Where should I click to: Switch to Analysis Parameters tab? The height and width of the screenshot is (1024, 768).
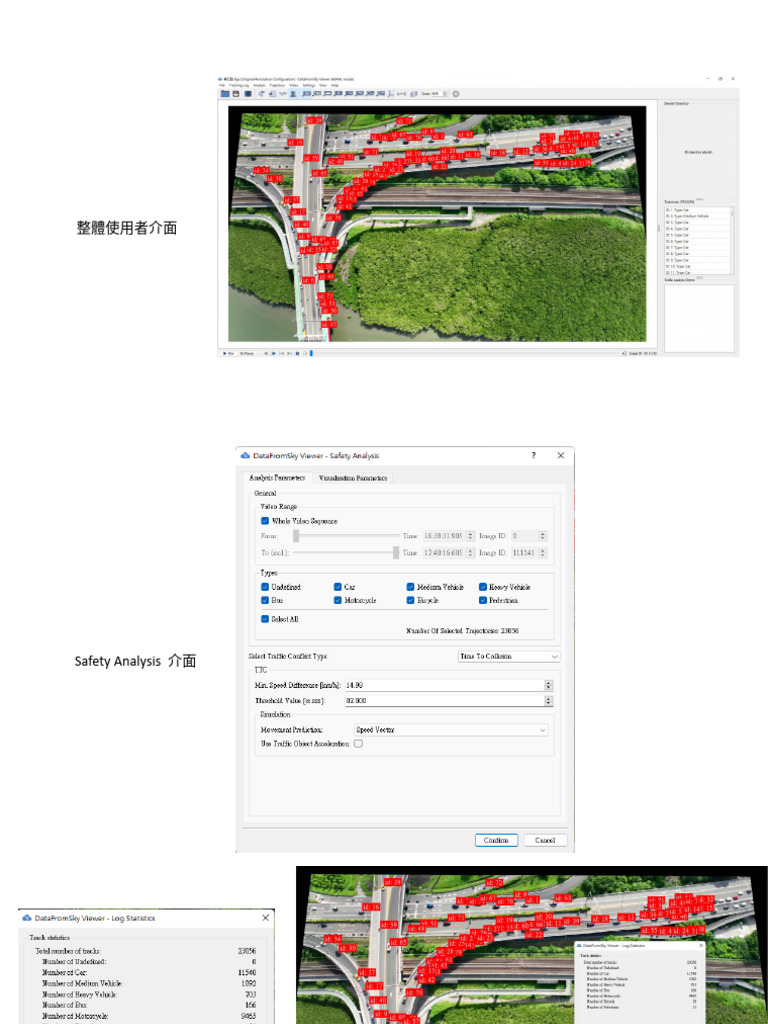[x=277, y=477]
